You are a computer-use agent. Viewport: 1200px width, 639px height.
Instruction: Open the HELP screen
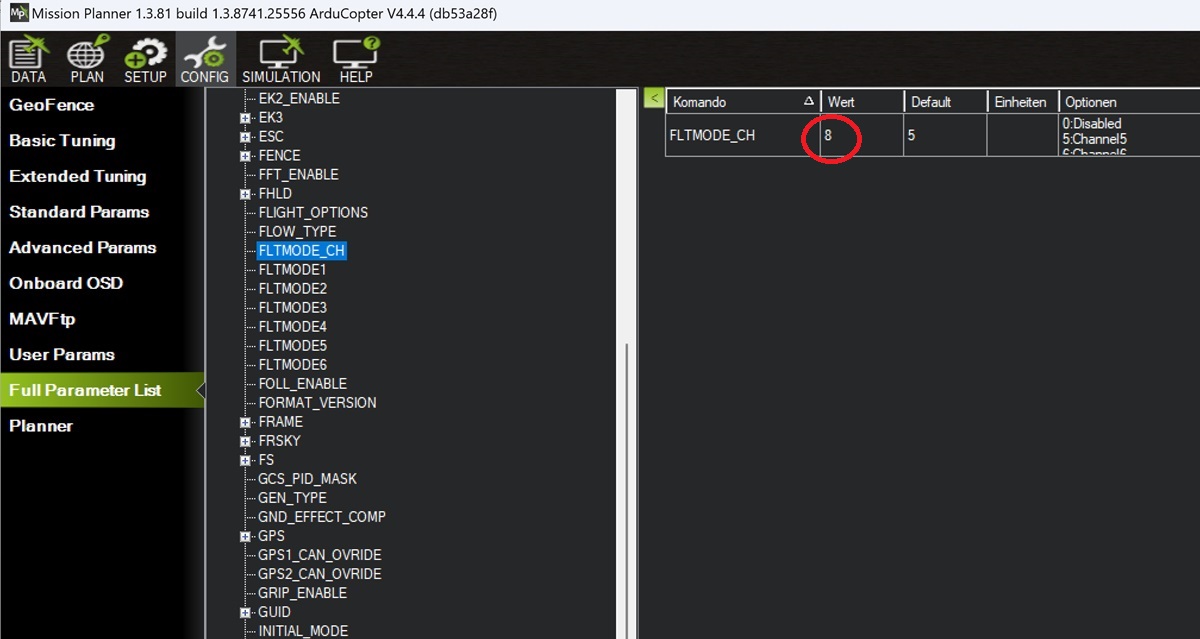coord(356,60)
